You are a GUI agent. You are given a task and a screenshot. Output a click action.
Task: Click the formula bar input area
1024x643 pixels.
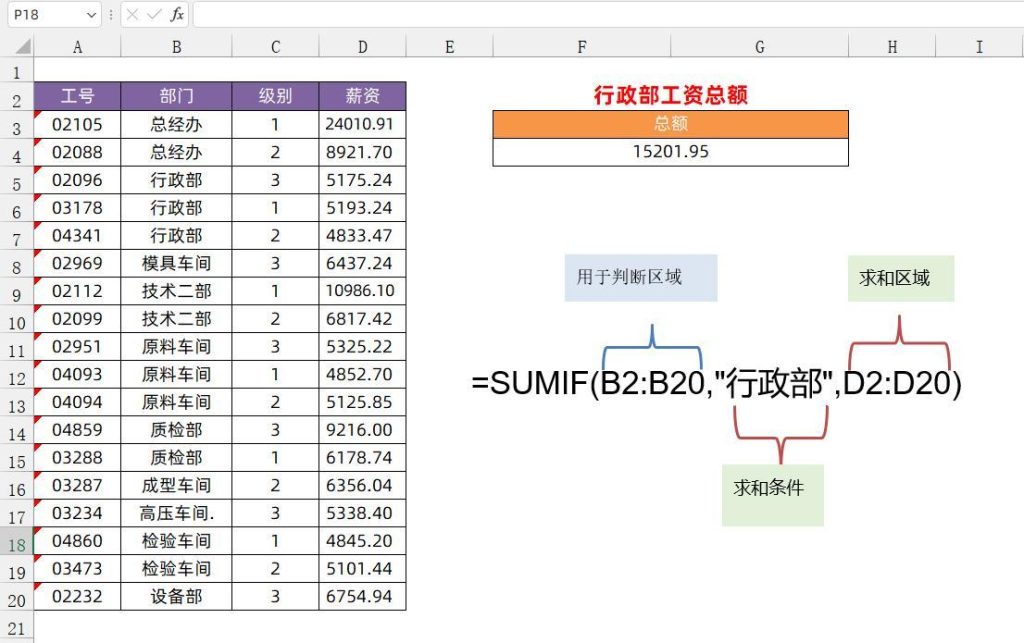click(x=400, y=15)
